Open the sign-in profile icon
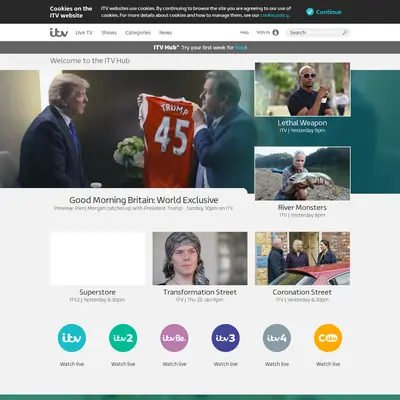The width and height of the screenshot is (400, 400). 275,32
